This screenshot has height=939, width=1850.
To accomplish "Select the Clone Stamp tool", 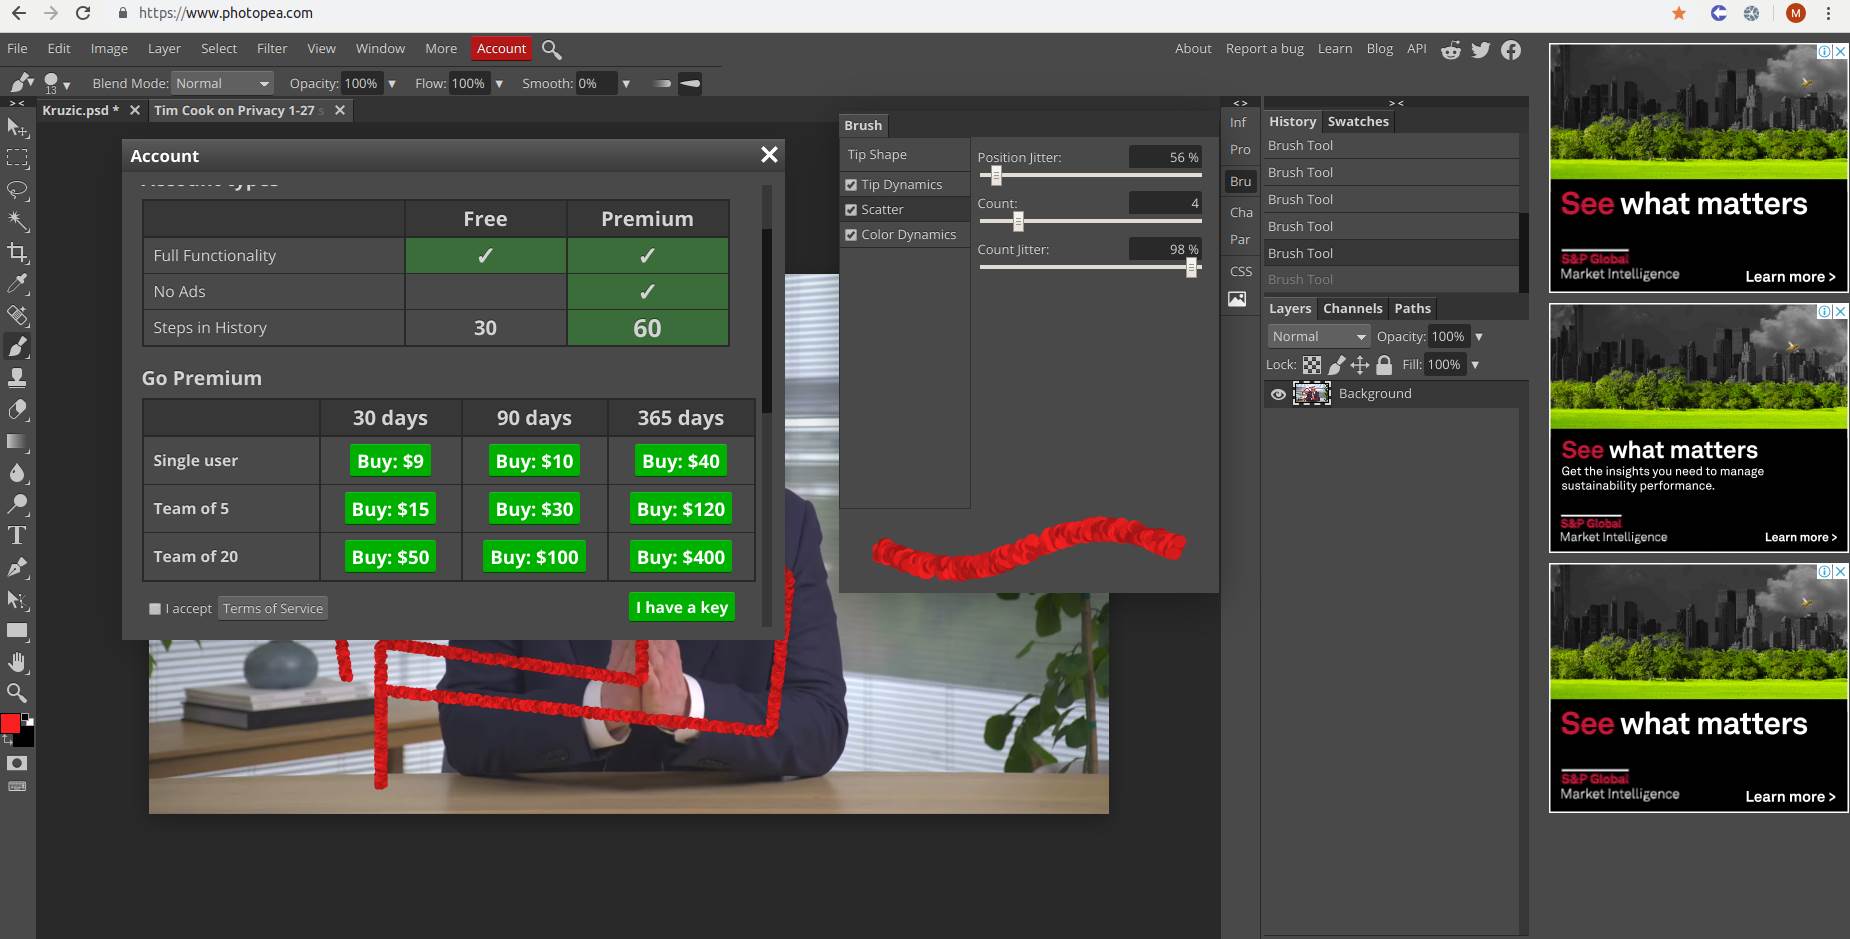I will (x=17, y=378).
